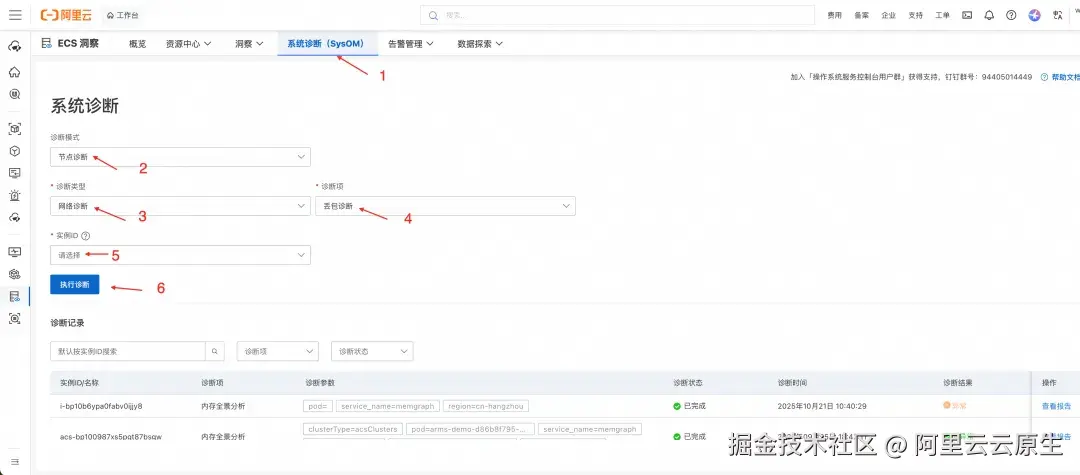Screen dimensions: 1080x475
Task: Click instance i-bp10b6ypa0fabv0ijjy8
Action: 101,406
